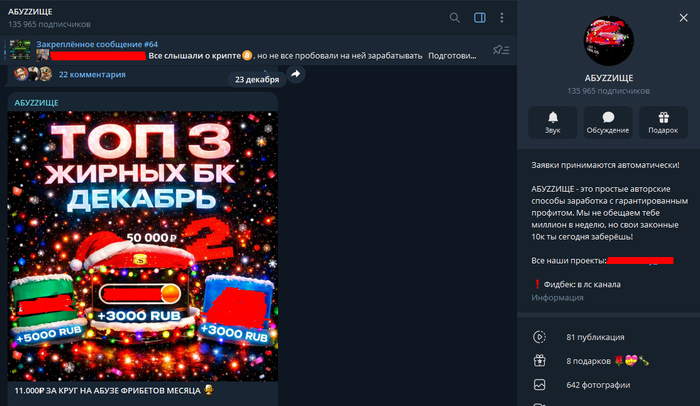Click the redacted link after Все наши проекты
700x406 pixels.
[x=640, y=261]
